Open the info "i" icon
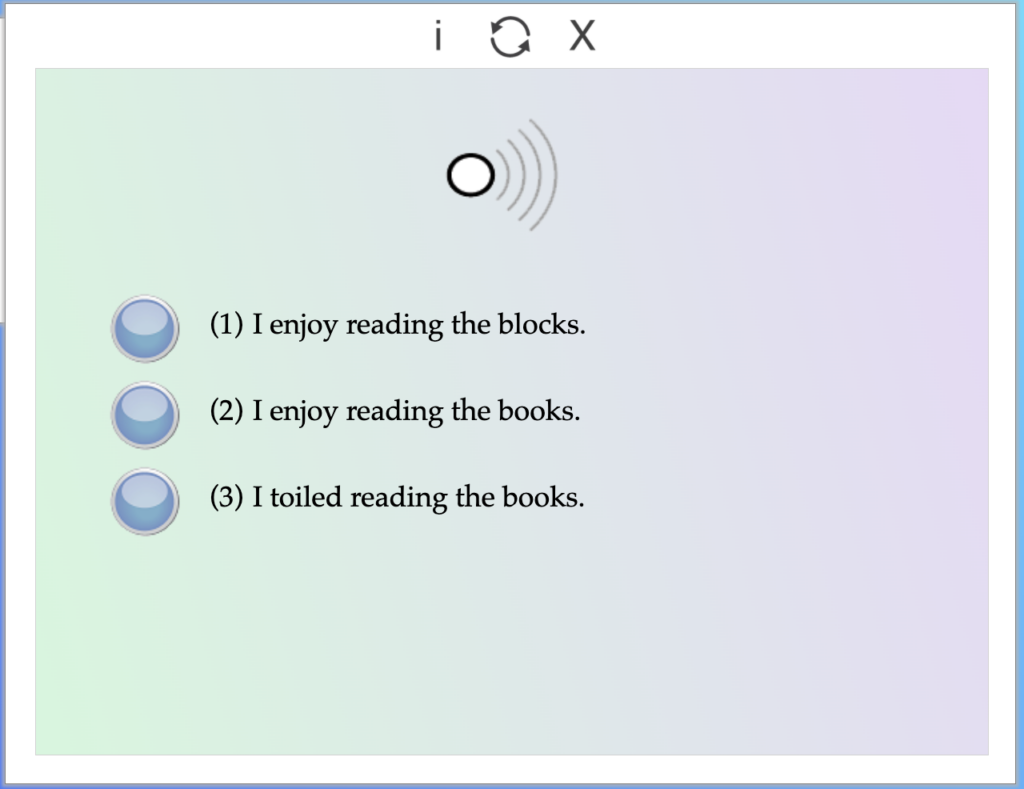The image size is (1024, 789). click(438, 38)
